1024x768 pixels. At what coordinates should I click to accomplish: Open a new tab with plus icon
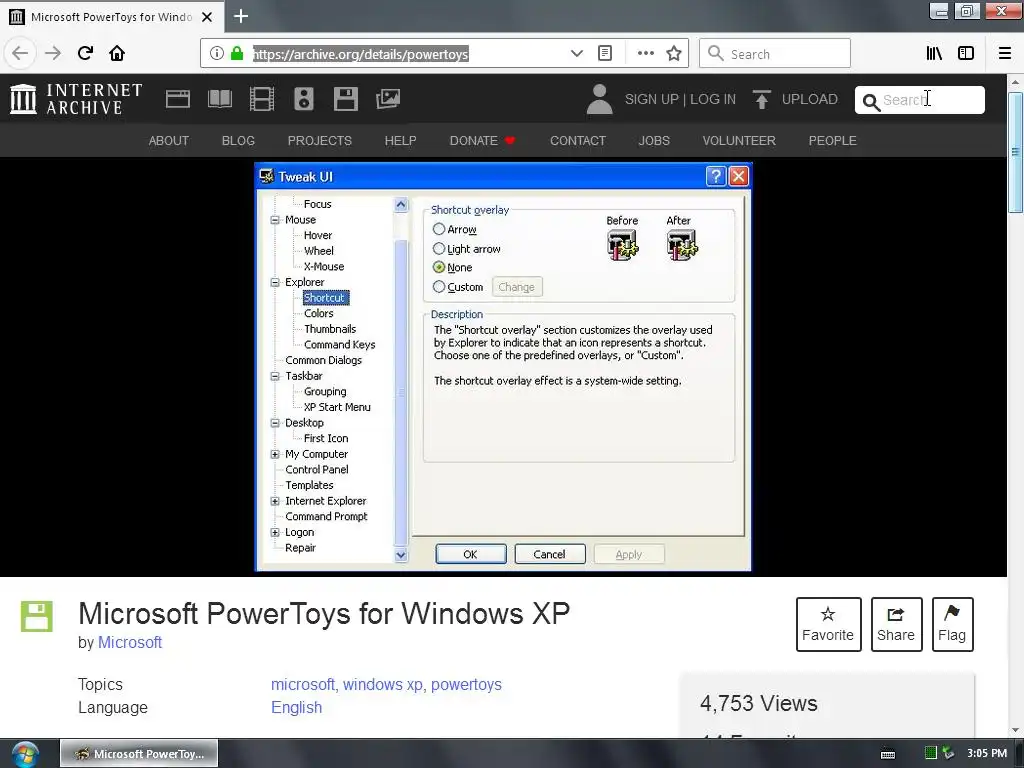click(241, 16)
